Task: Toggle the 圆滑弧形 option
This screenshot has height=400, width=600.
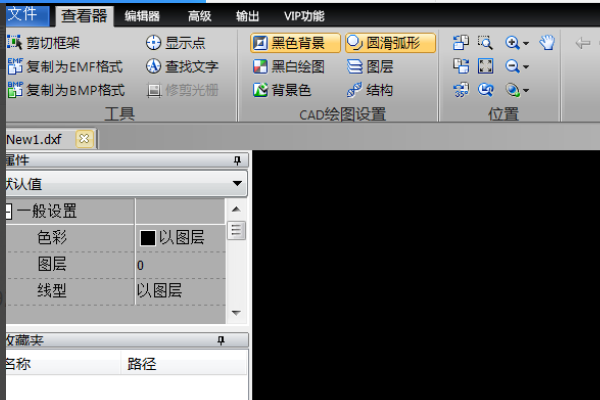Action: click(390, 43)
